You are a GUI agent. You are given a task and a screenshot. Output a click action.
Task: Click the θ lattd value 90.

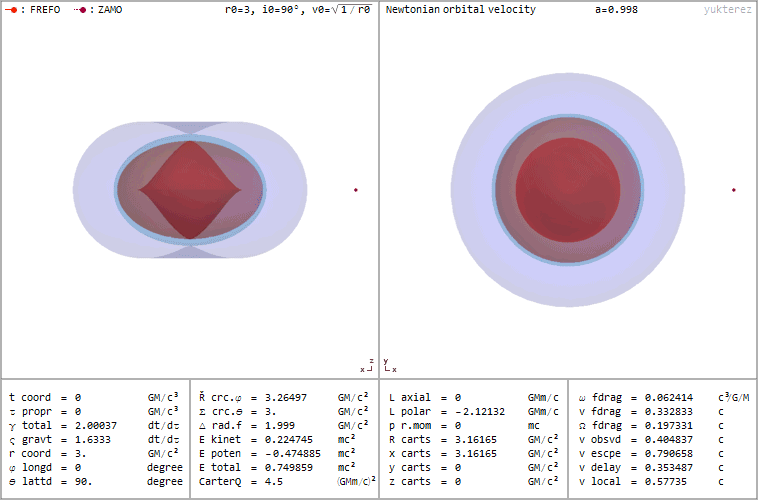click(83, 482)
